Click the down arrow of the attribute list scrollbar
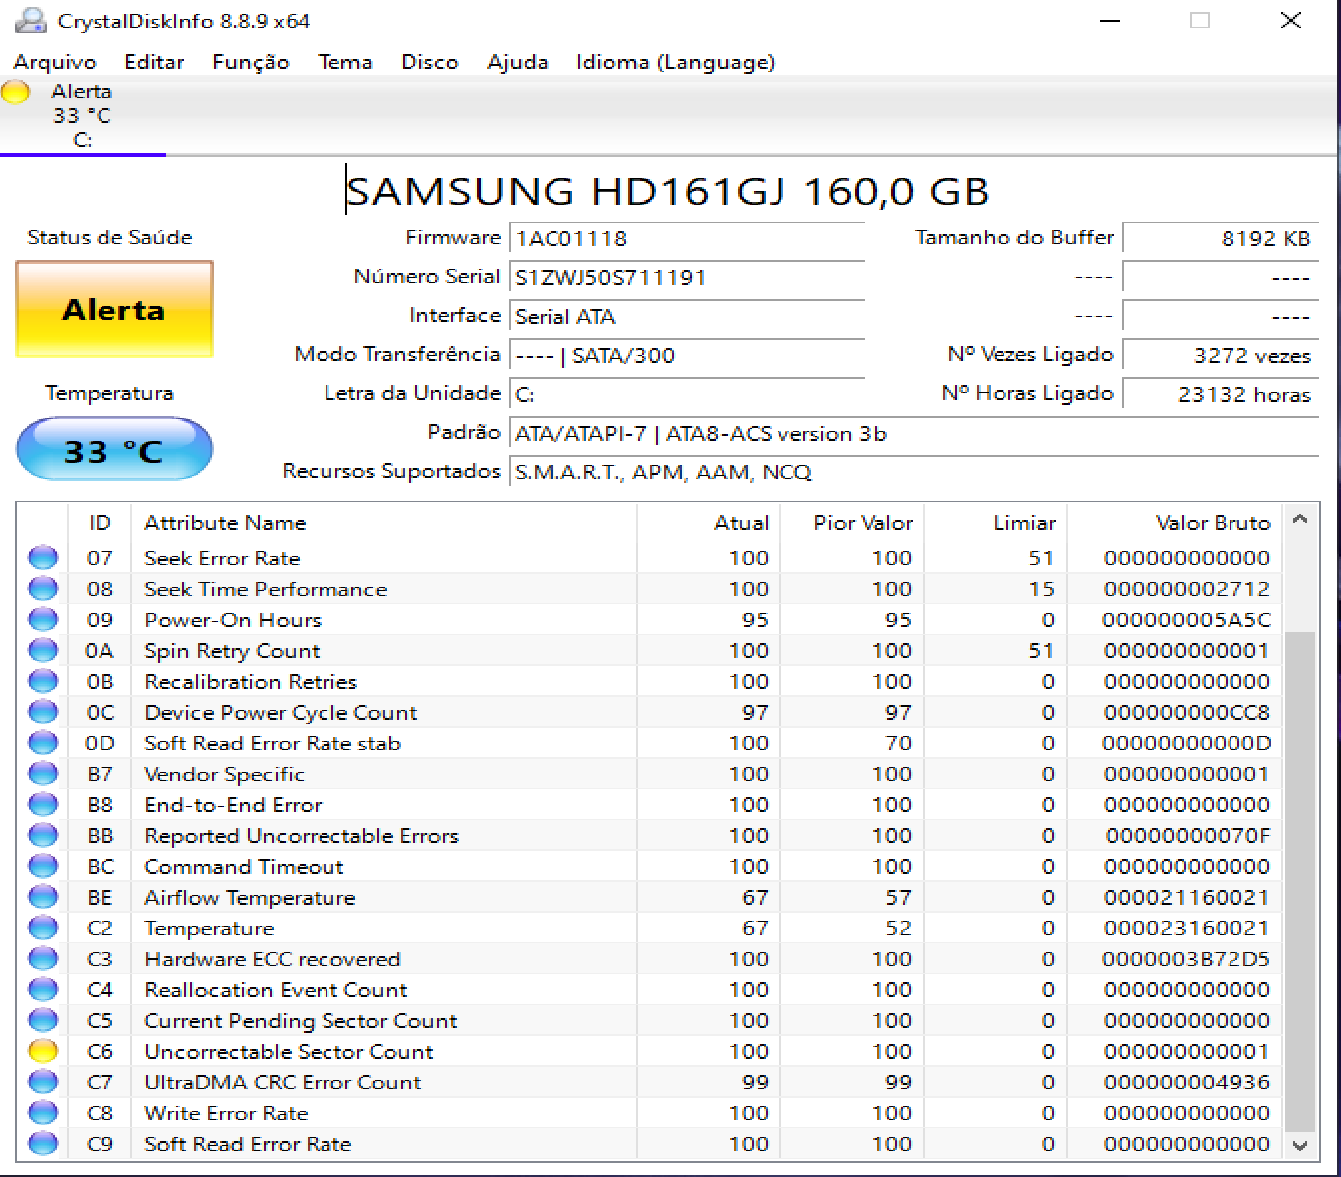This screenshot has height=1177, width=1341. point(1300,1146)
